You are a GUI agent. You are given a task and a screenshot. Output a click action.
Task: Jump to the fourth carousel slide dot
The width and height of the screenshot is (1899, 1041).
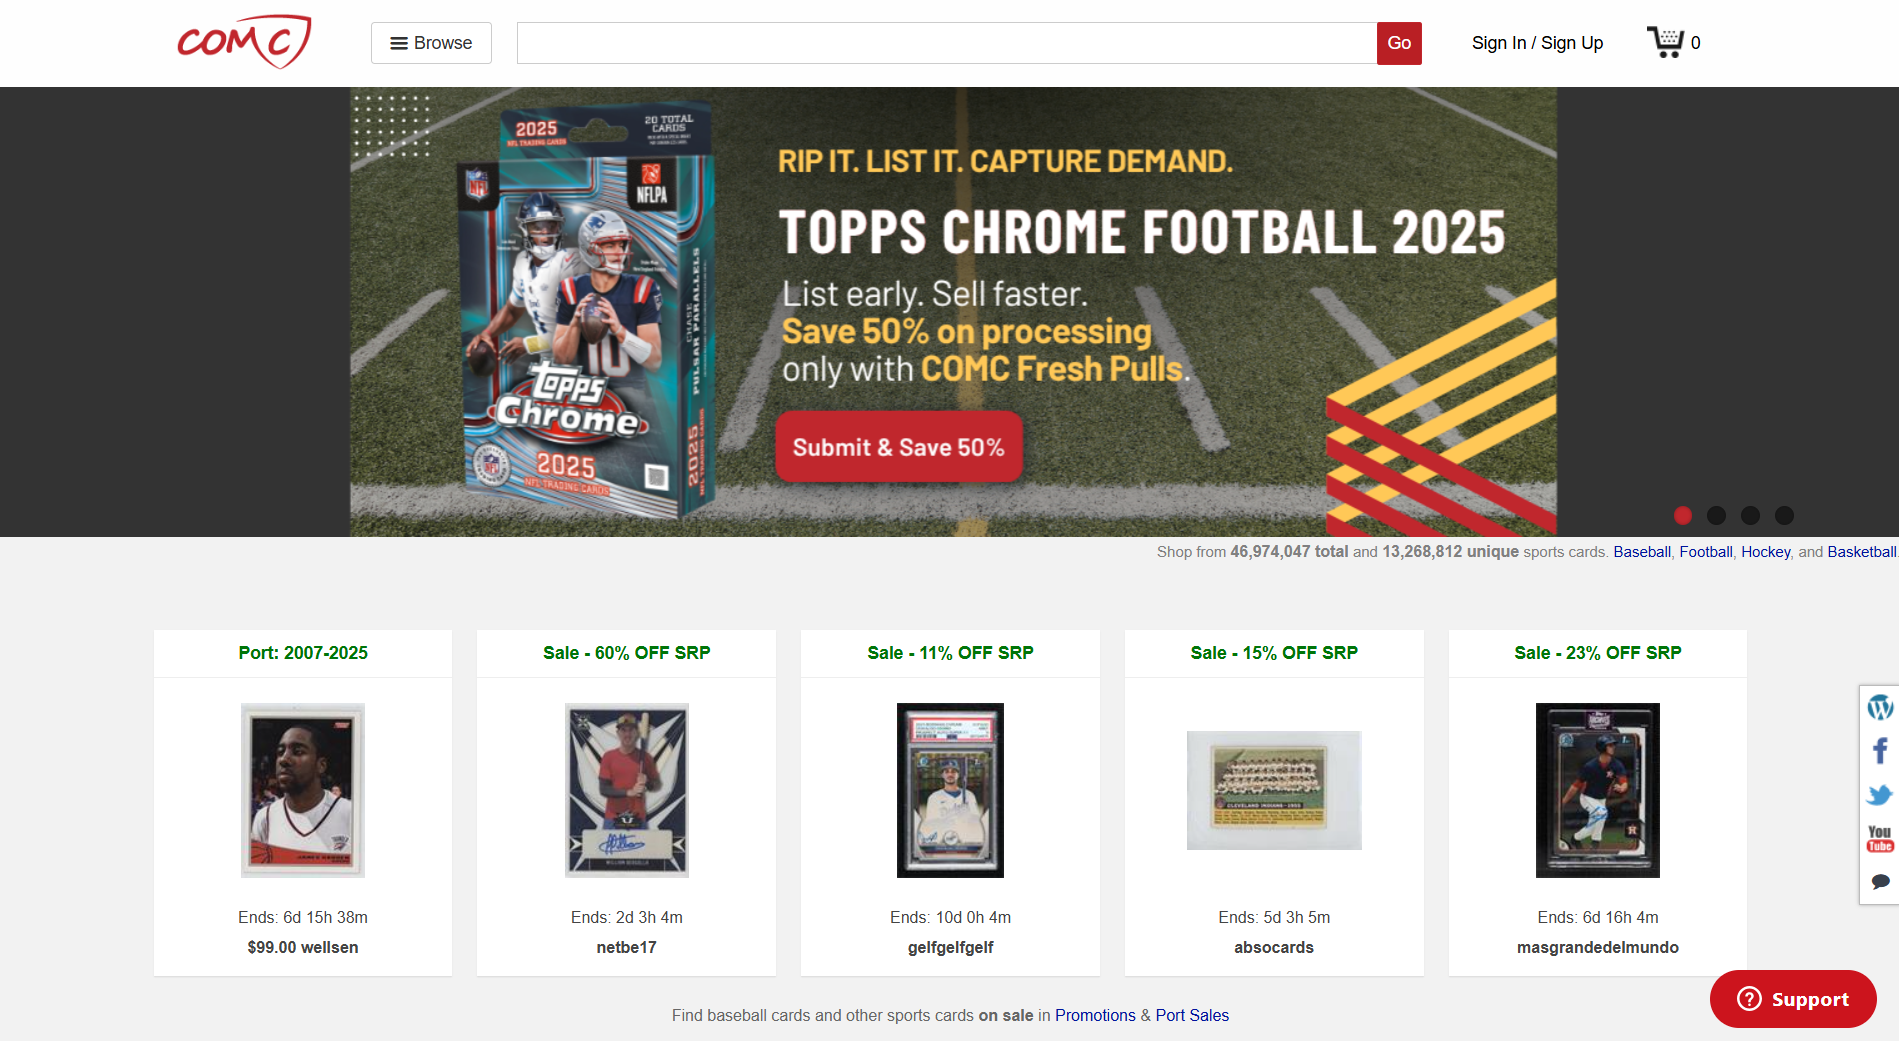coord(1784,515)
